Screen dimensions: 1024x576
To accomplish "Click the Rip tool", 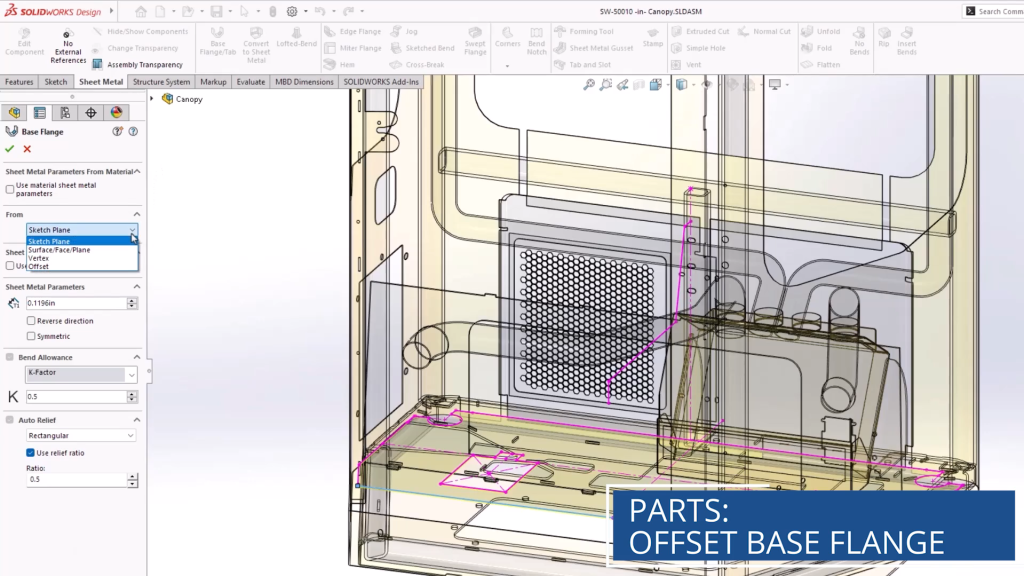I will click(884, 37).
